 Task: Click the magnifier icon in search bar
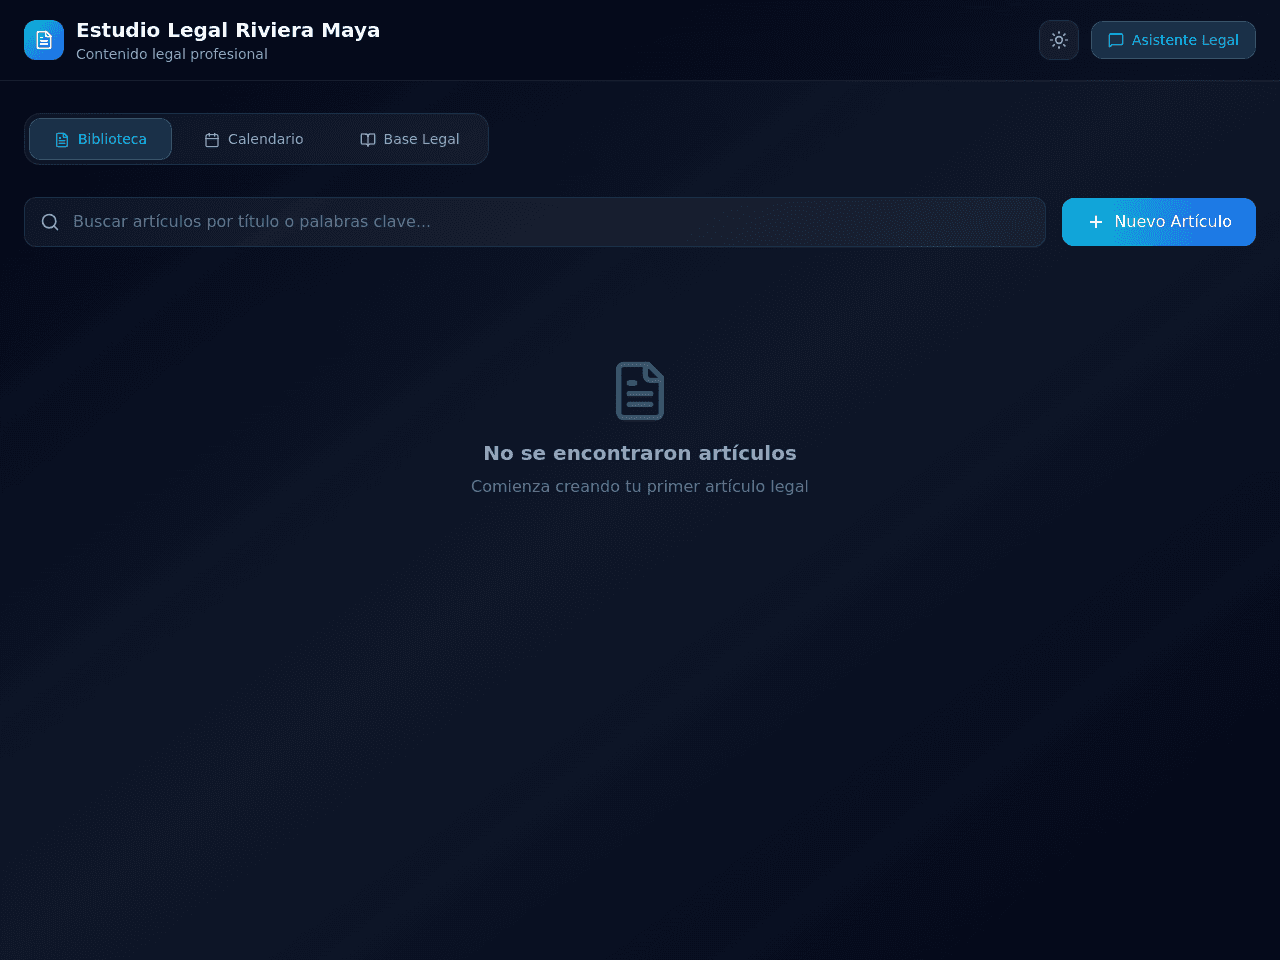(x=50, y=222)
